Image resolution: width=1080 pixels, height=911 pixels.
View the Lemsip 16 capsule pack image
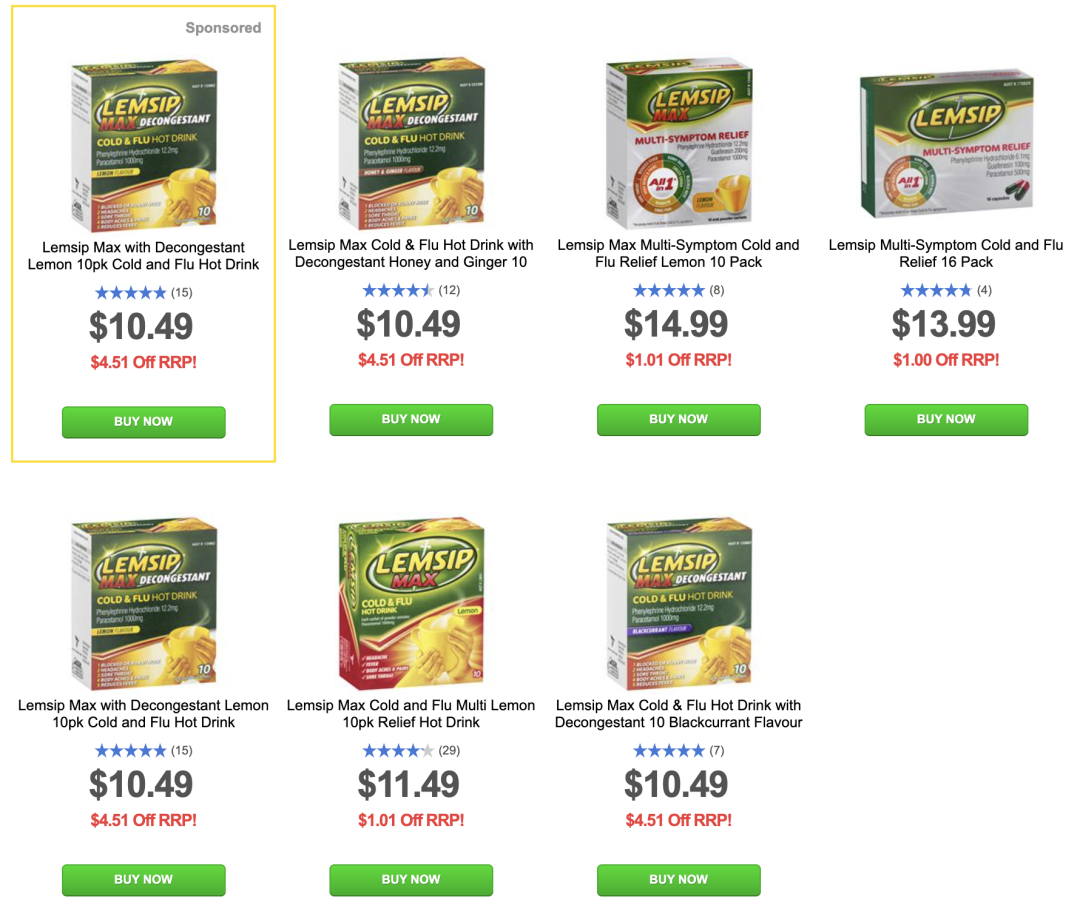(946, 143)
